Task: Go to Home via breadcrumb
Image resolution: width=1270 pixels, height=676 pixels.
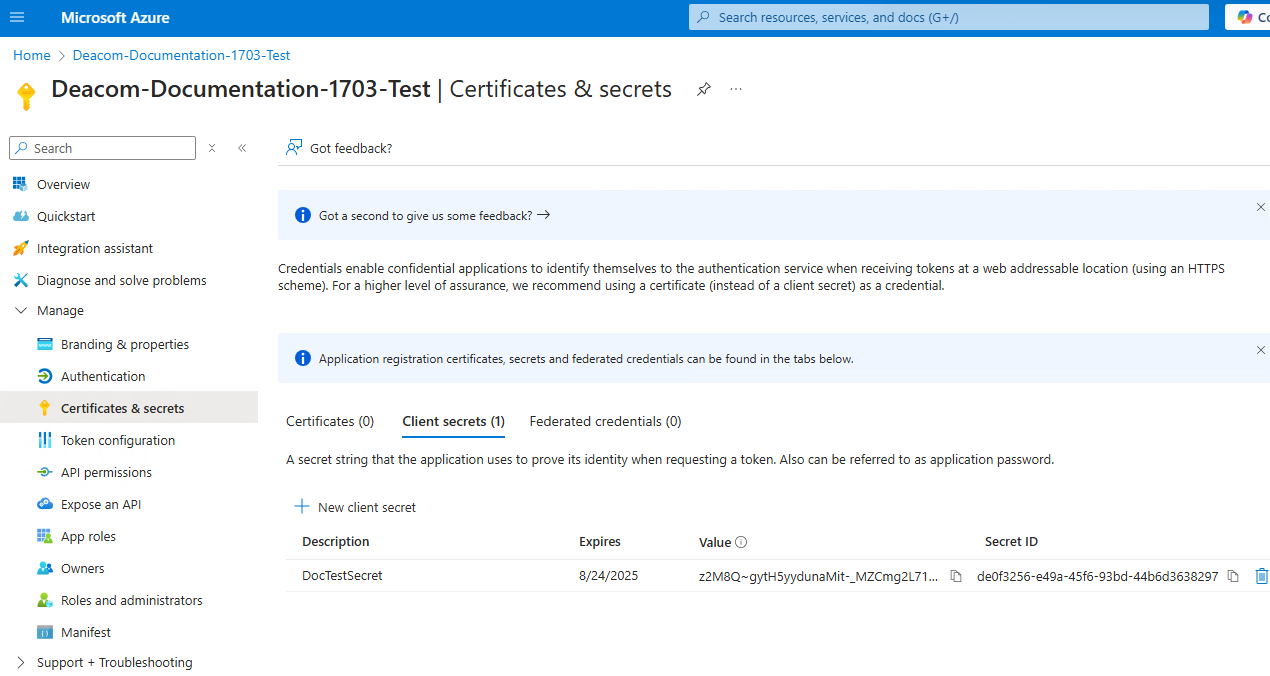Action: coord(32,55)
